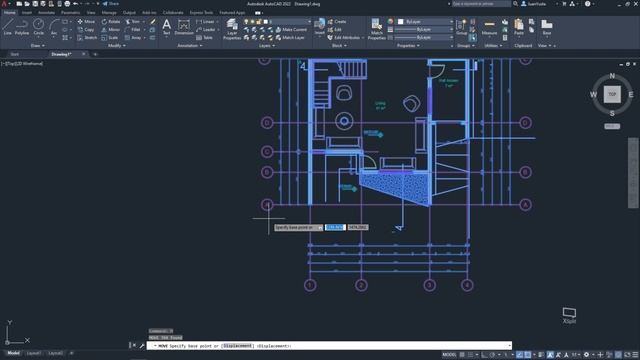Toggle object snap in status bar
Screen dimensions: 640x360
(x=528, y=355)
